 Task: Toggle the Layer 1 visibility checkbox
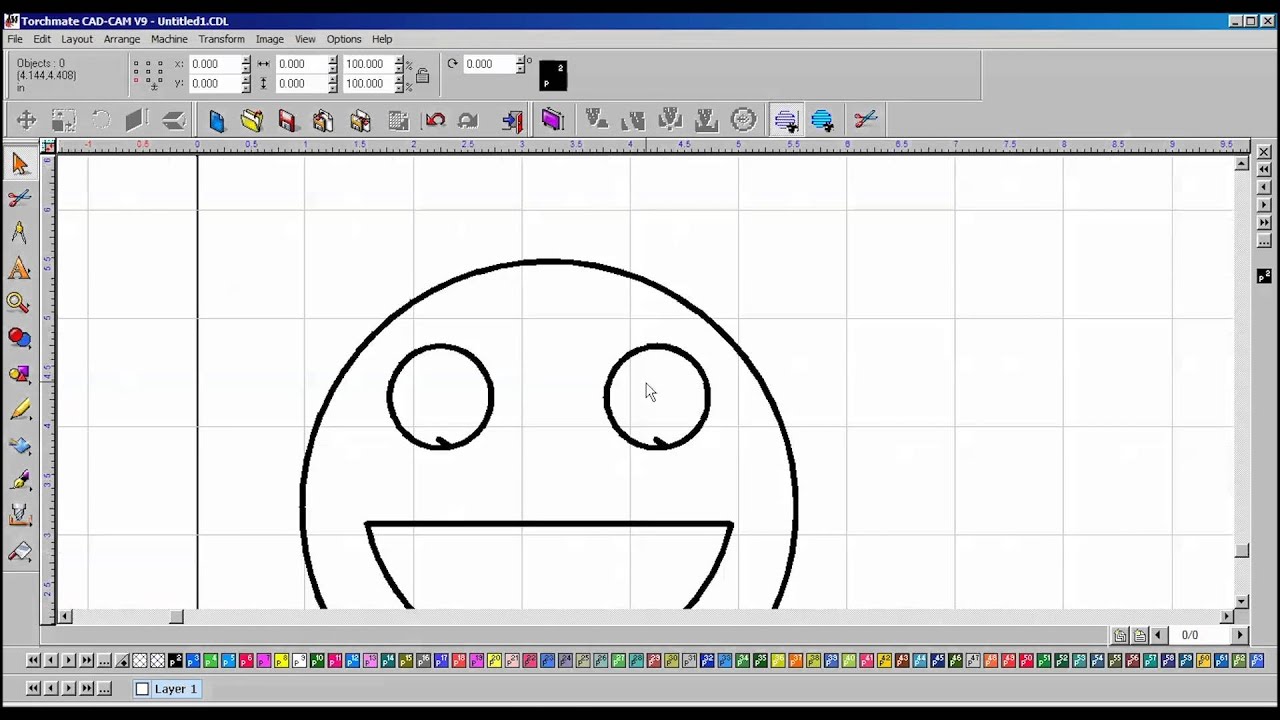click(x=142, y=688)
